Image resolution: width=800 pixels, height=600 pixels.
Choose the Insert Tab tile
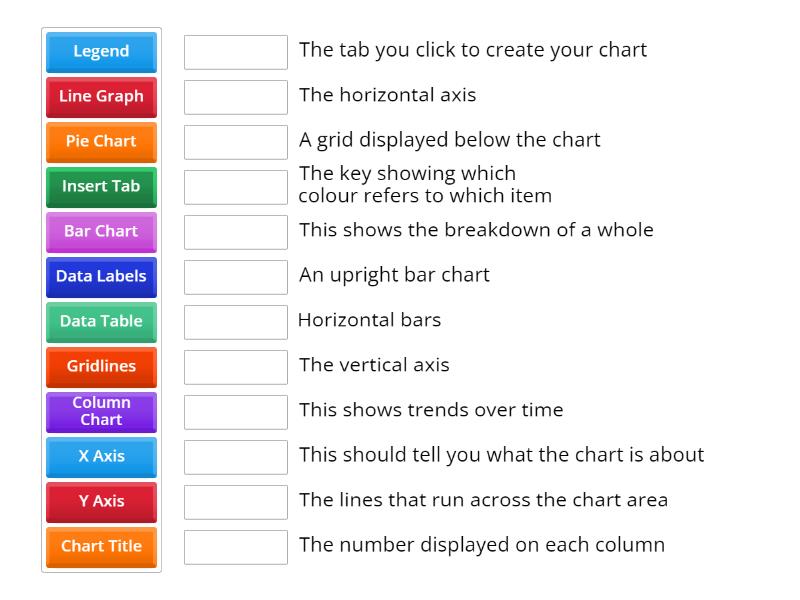(101, 187)
